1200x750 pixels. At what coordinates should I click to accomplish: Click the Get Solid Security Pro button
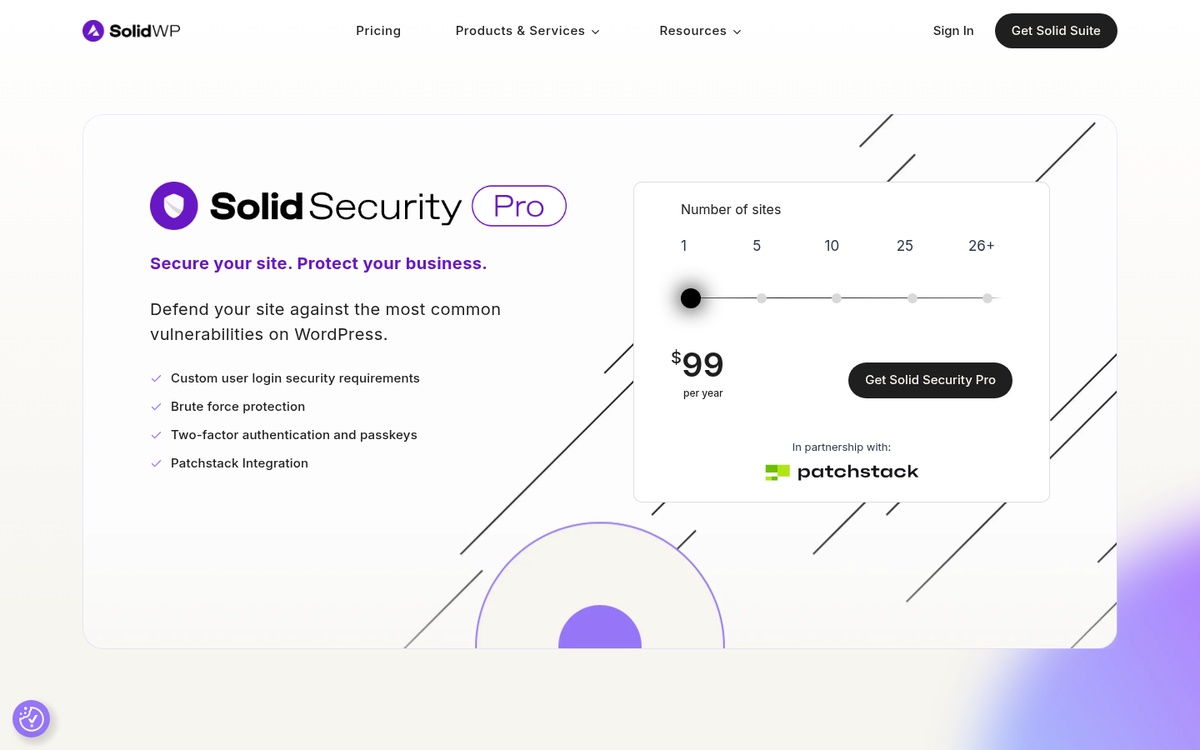930,380
